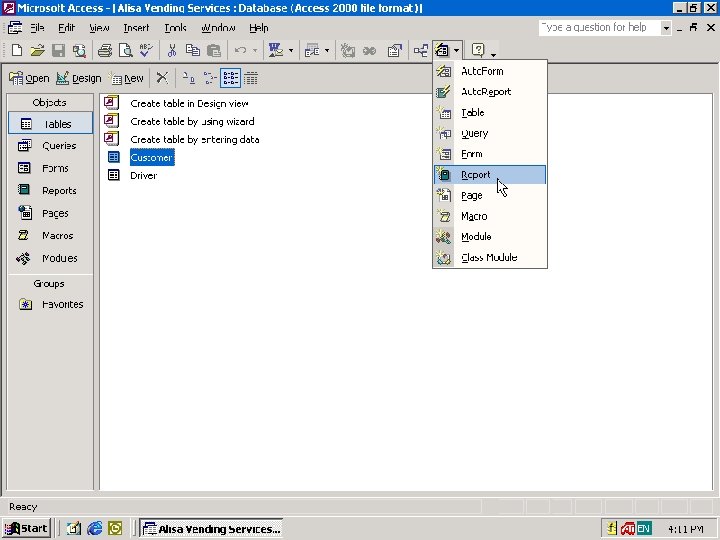Choose Macro from New Object menu
The image size is (720, 540).
click(490, 216)
